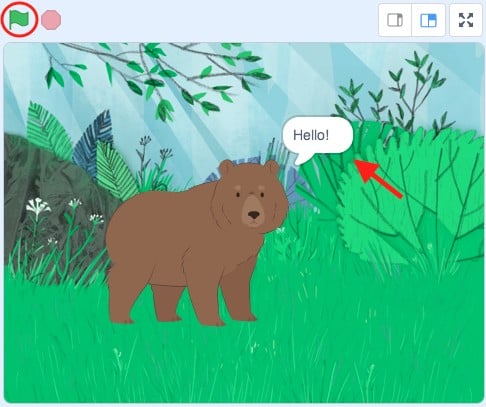Click the green flag to start the project
Viewport: 486px width, 407px height.
tap(19, 19)
